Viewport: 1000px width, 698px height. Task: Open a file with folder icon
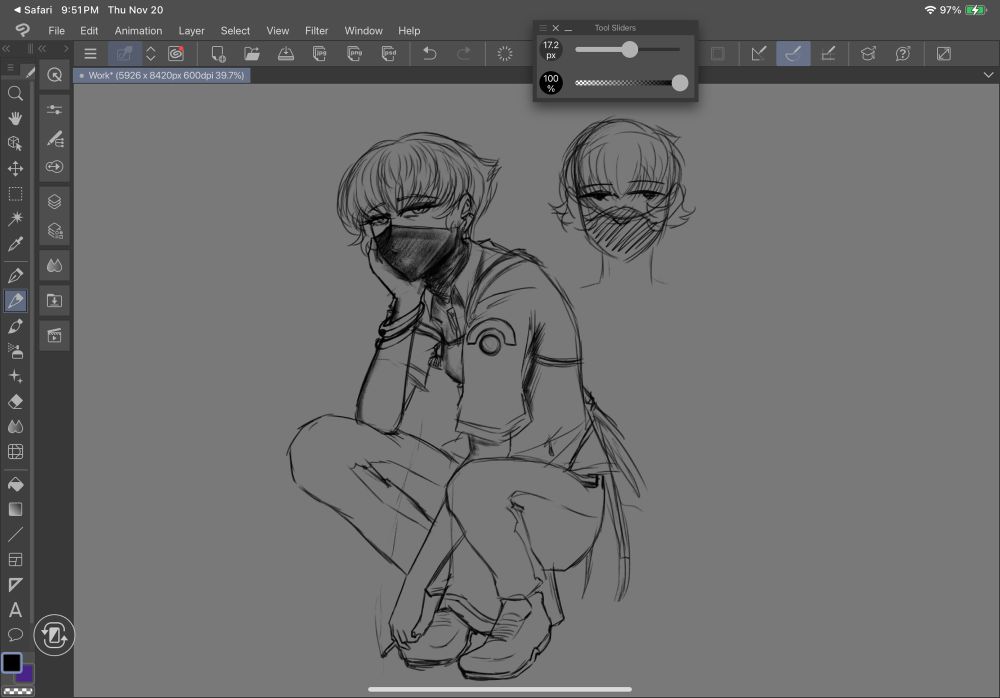(252, 54)
